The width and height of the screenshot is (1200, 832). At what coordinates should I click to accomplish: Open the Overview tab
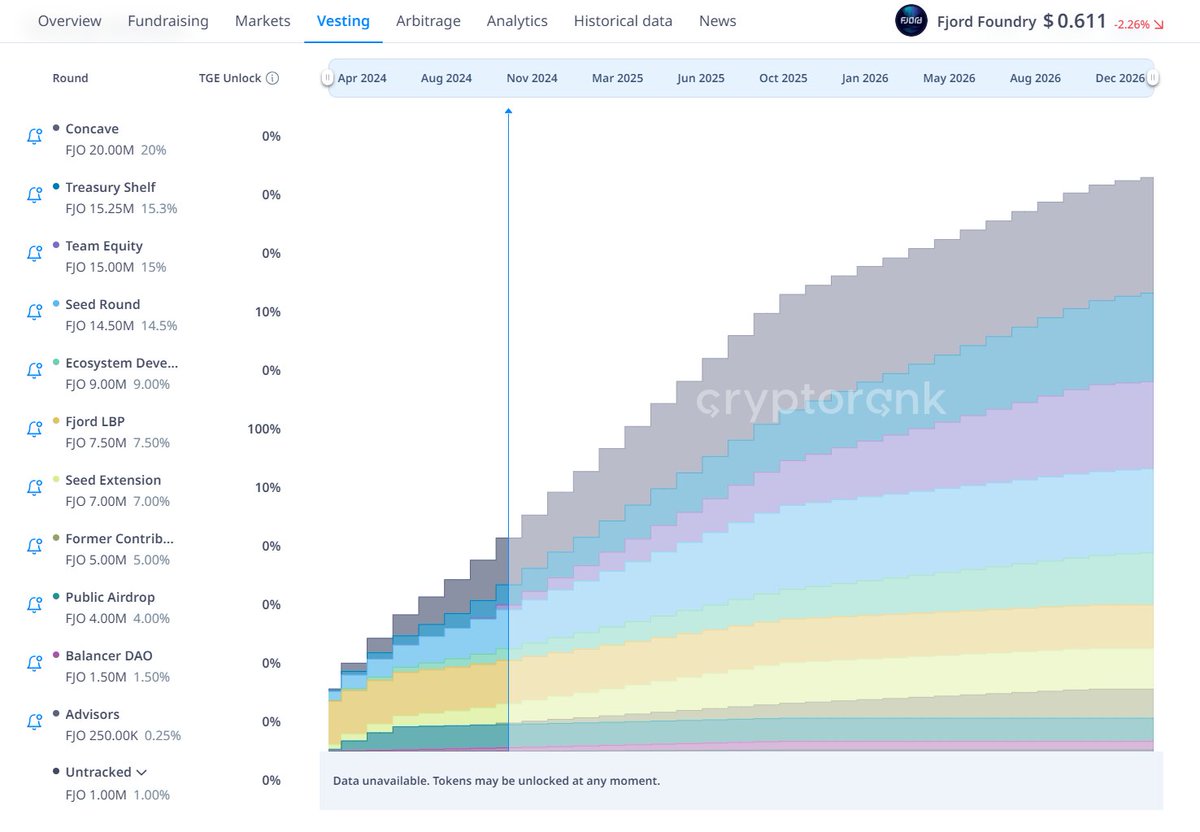click(69, 21)
